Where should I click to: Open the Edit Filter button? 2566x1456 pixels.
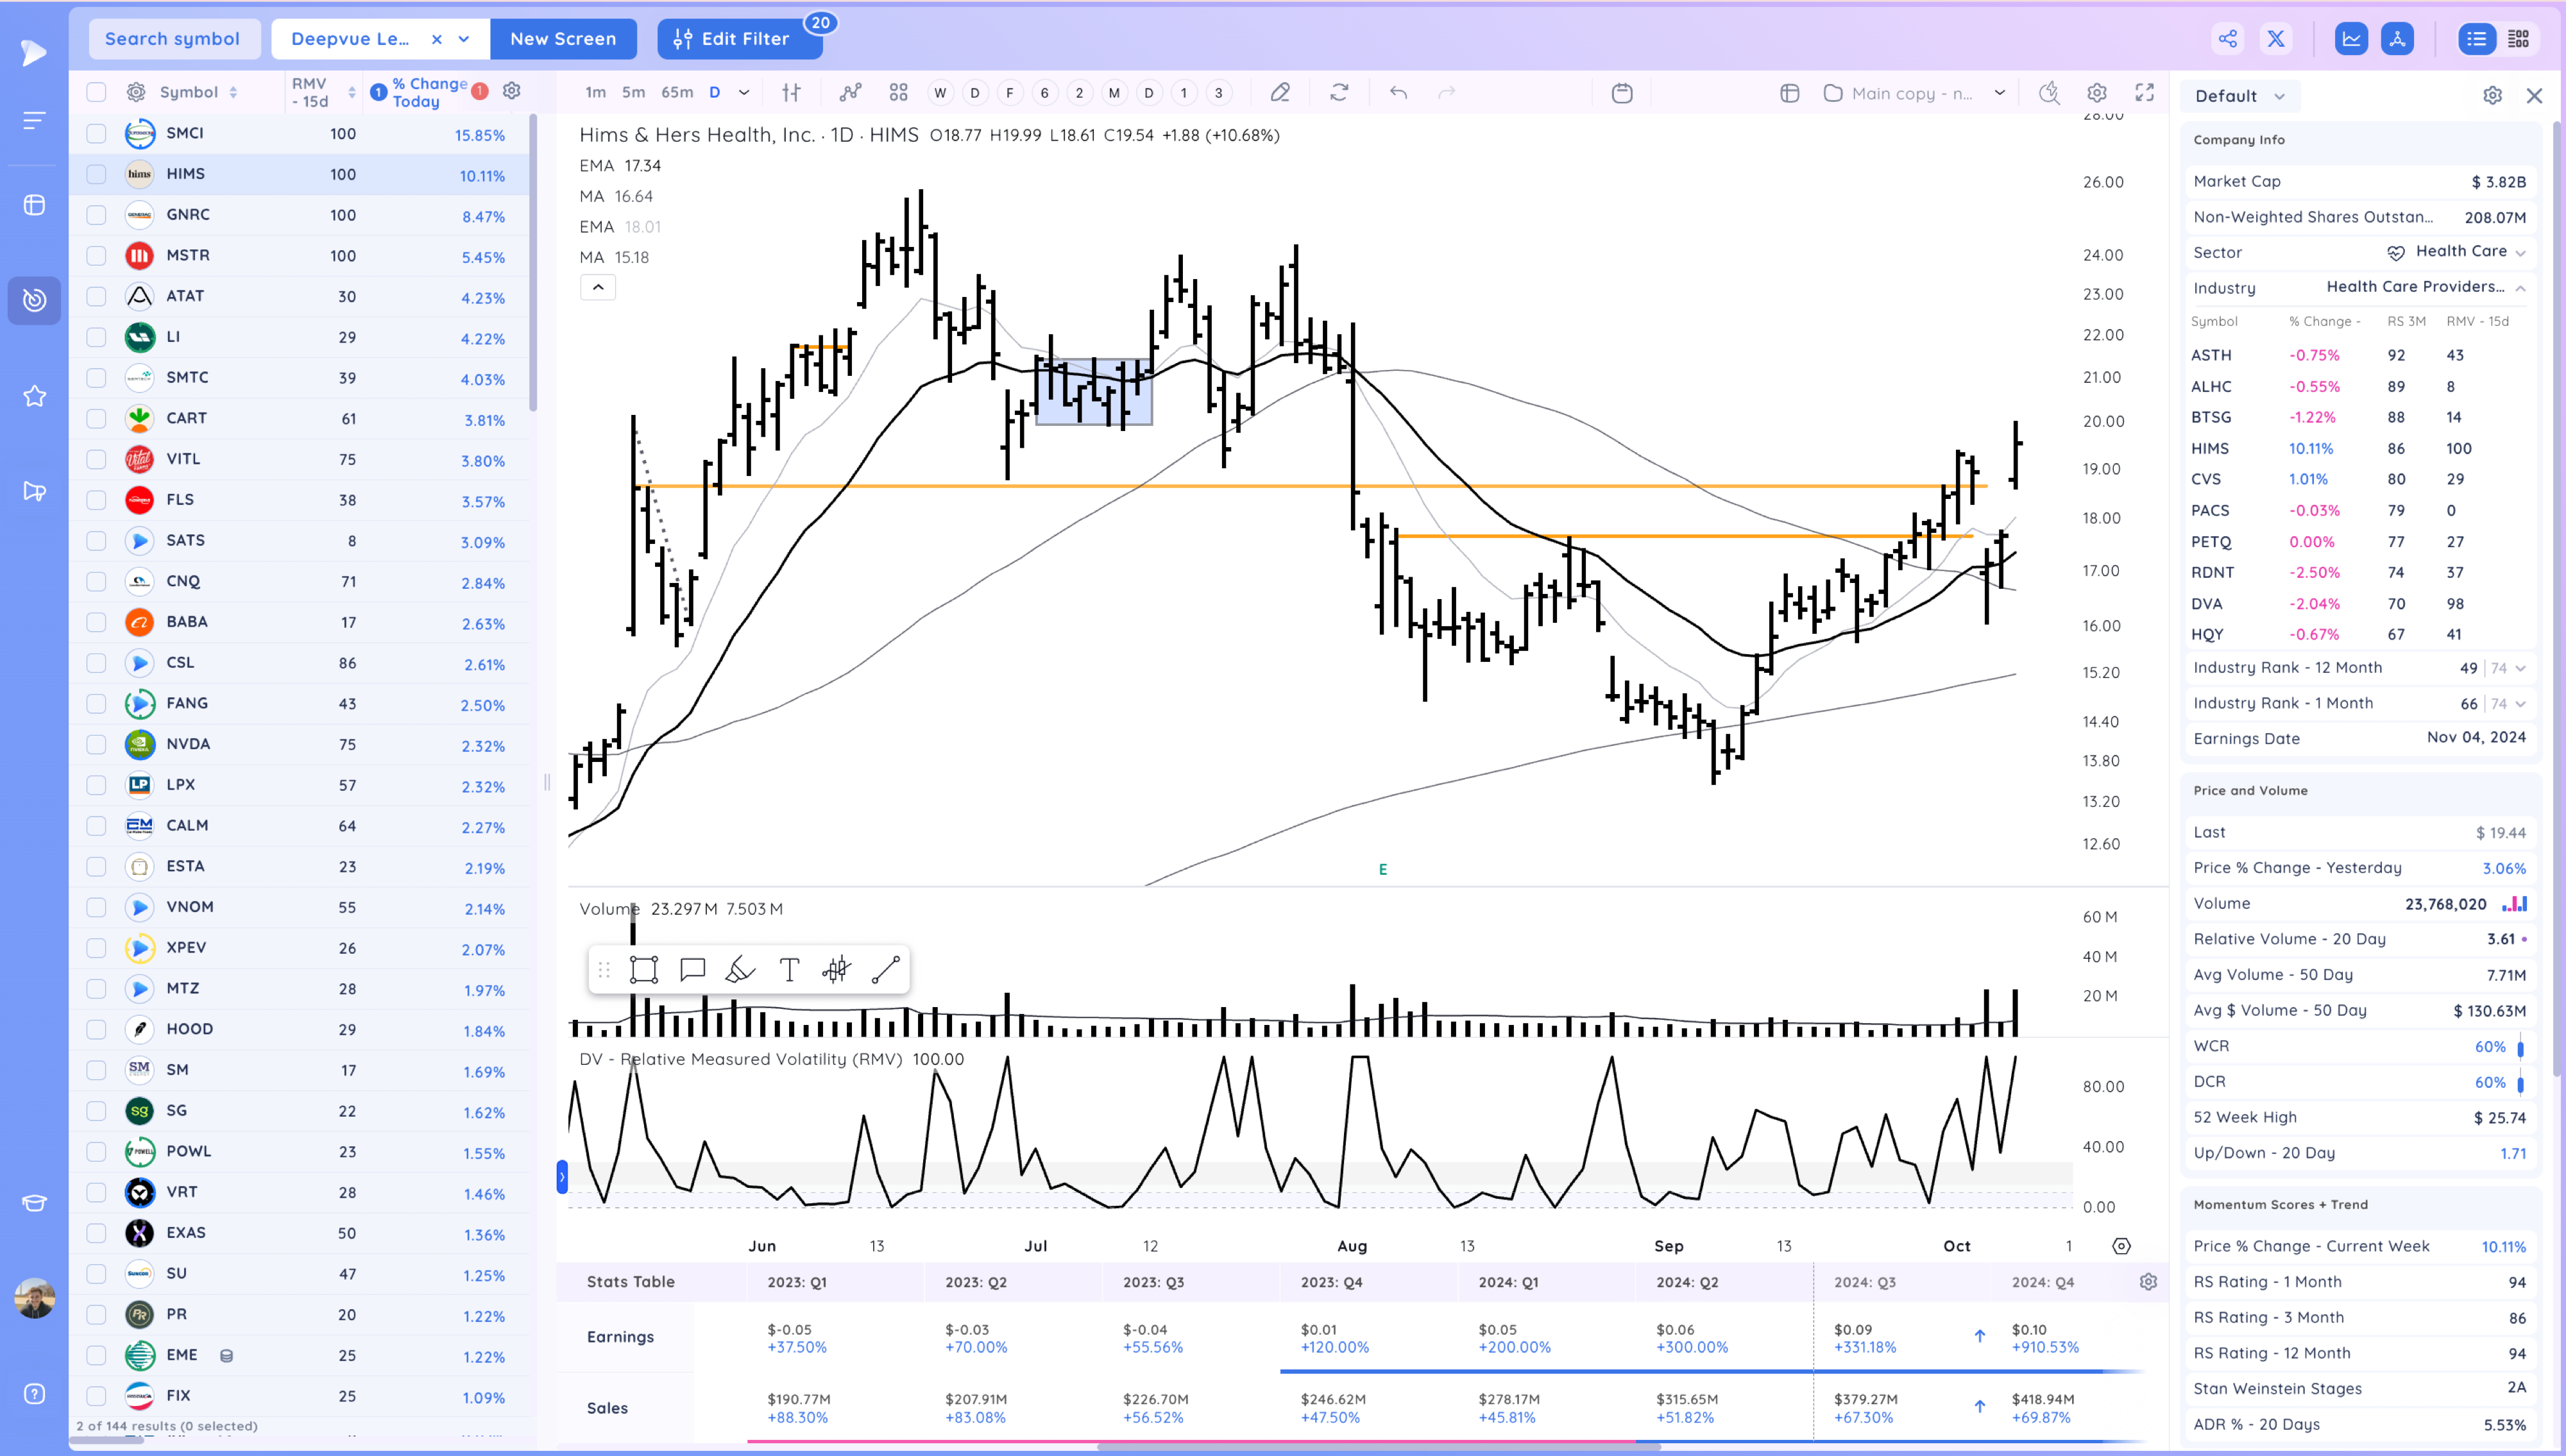[740, 39]
